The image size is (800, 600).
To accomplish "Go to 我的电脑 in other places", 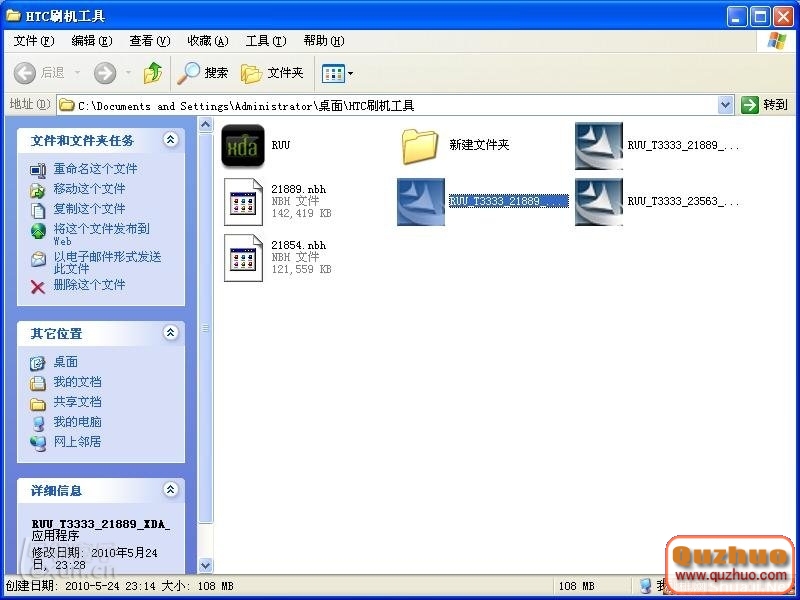I will pyautogui.click(x=78, y=422).
